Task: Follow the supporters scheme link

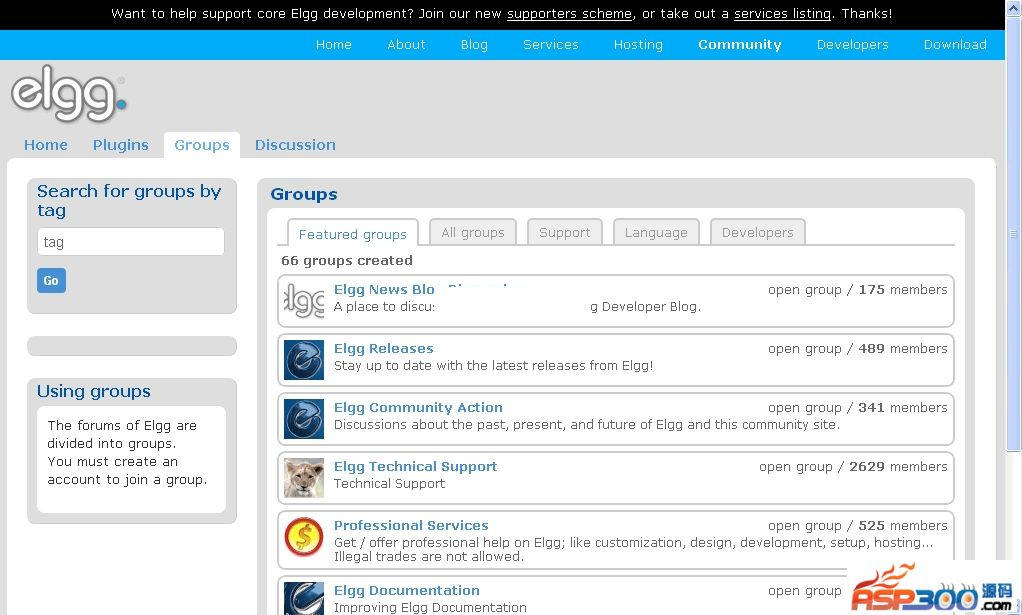Action: [570, 14]
